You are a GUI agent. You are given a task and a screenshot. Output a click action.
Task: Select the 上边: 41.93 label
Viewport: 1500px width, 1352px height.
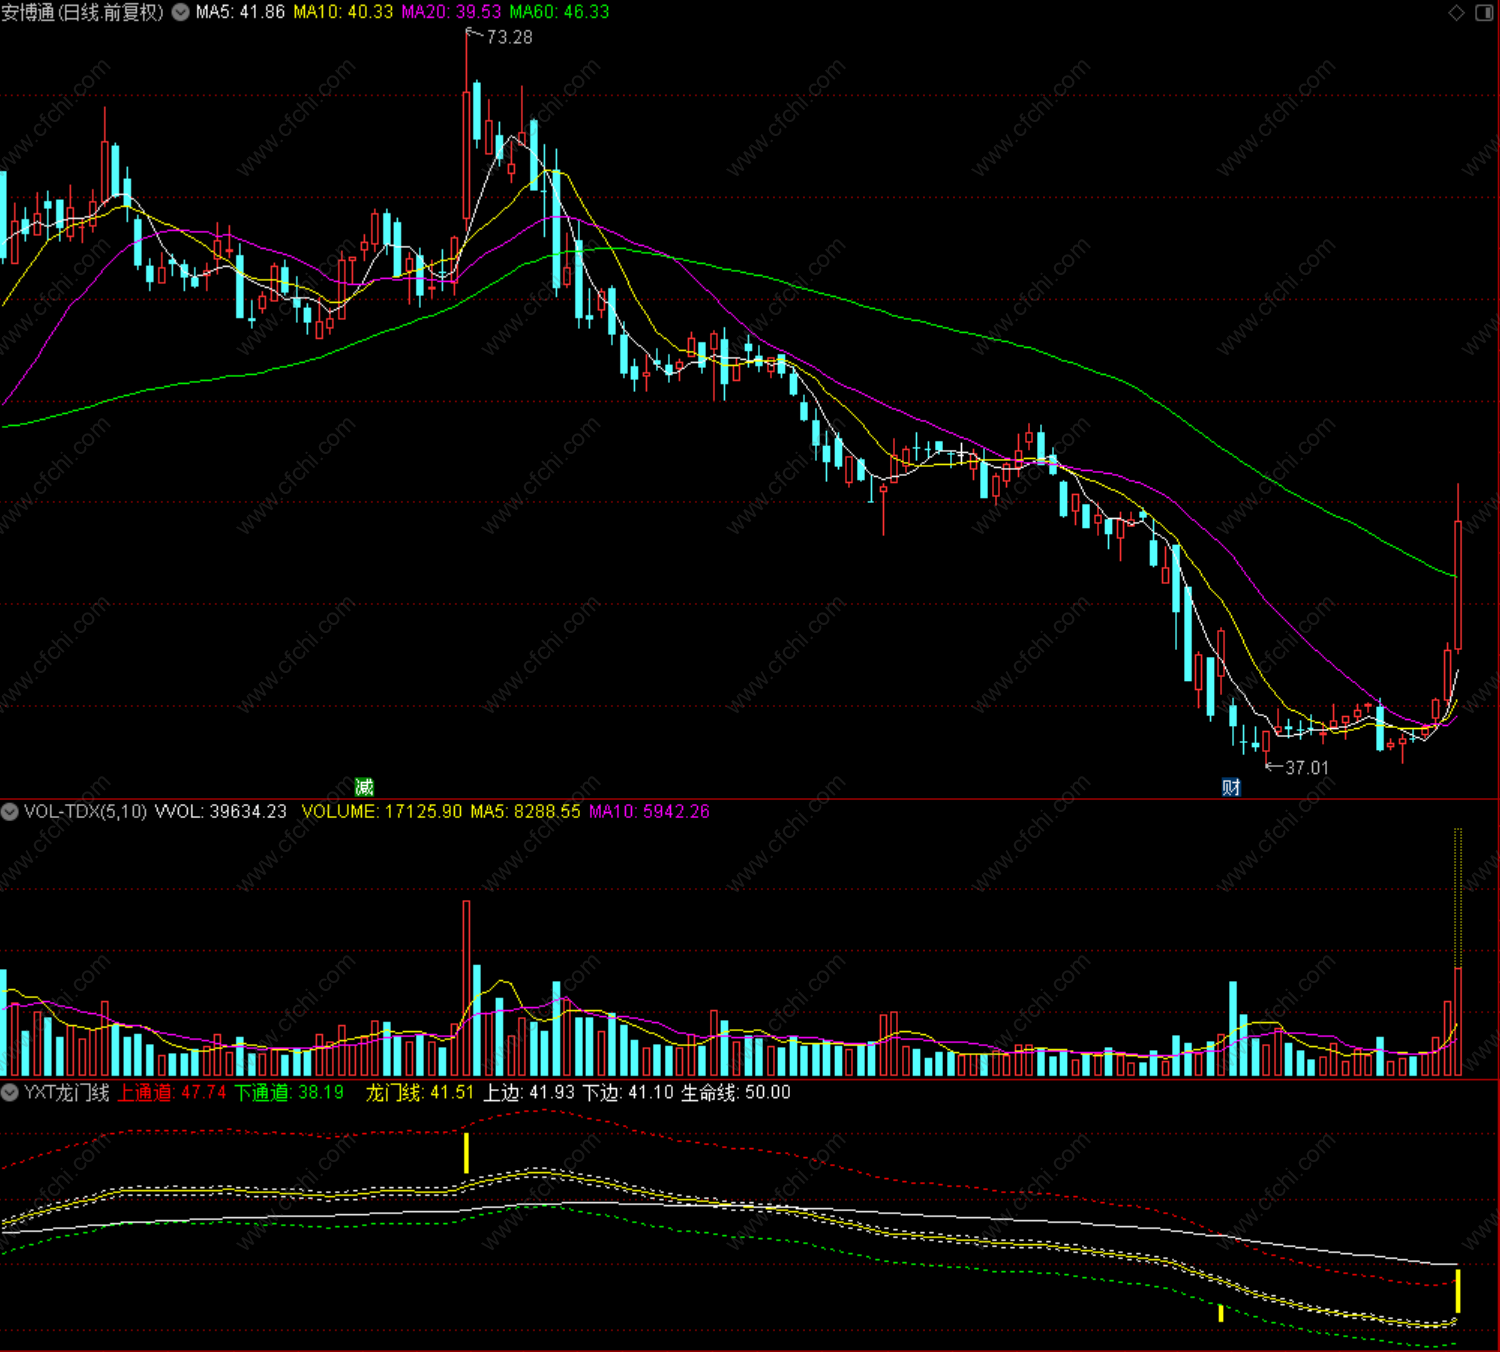(x=529, y=1093)
